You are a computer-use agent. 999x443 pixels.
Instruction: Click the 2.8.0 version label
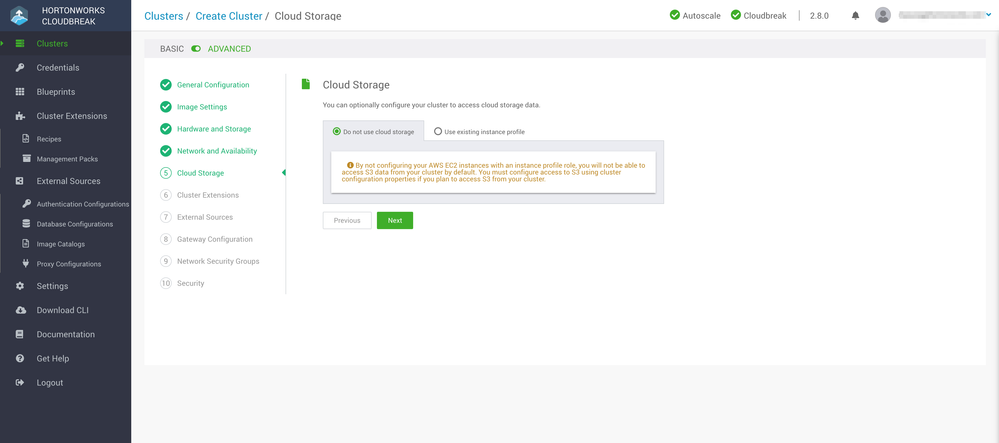[x=819, y=16]
